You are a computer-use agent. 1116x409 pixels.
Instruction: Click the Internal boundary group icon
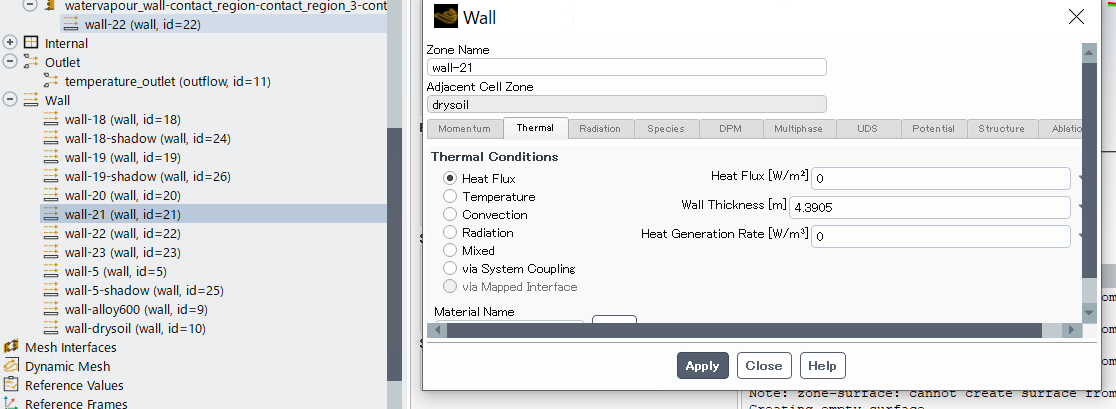(31, 43)
